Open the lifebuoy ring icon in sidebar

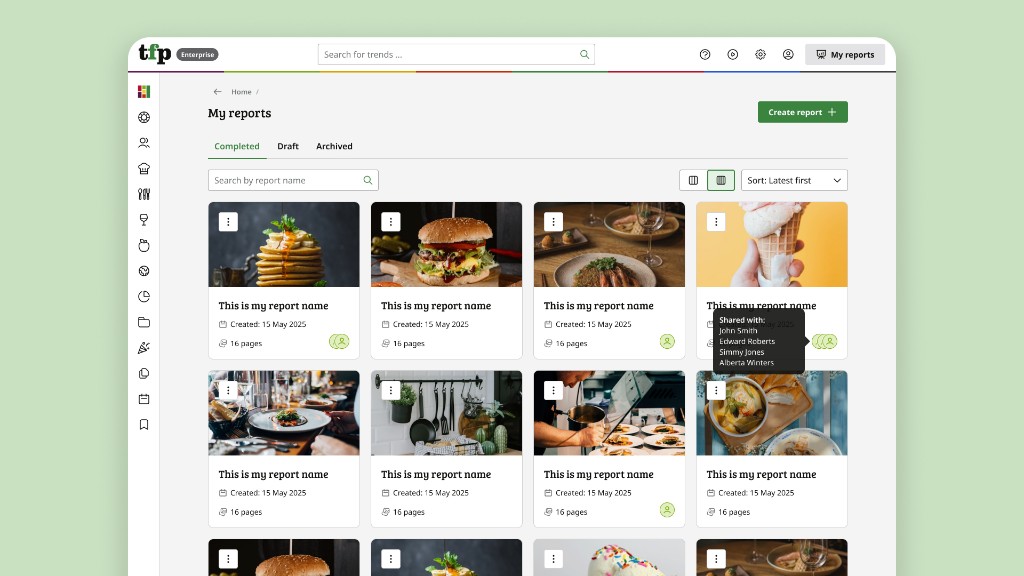144,118
